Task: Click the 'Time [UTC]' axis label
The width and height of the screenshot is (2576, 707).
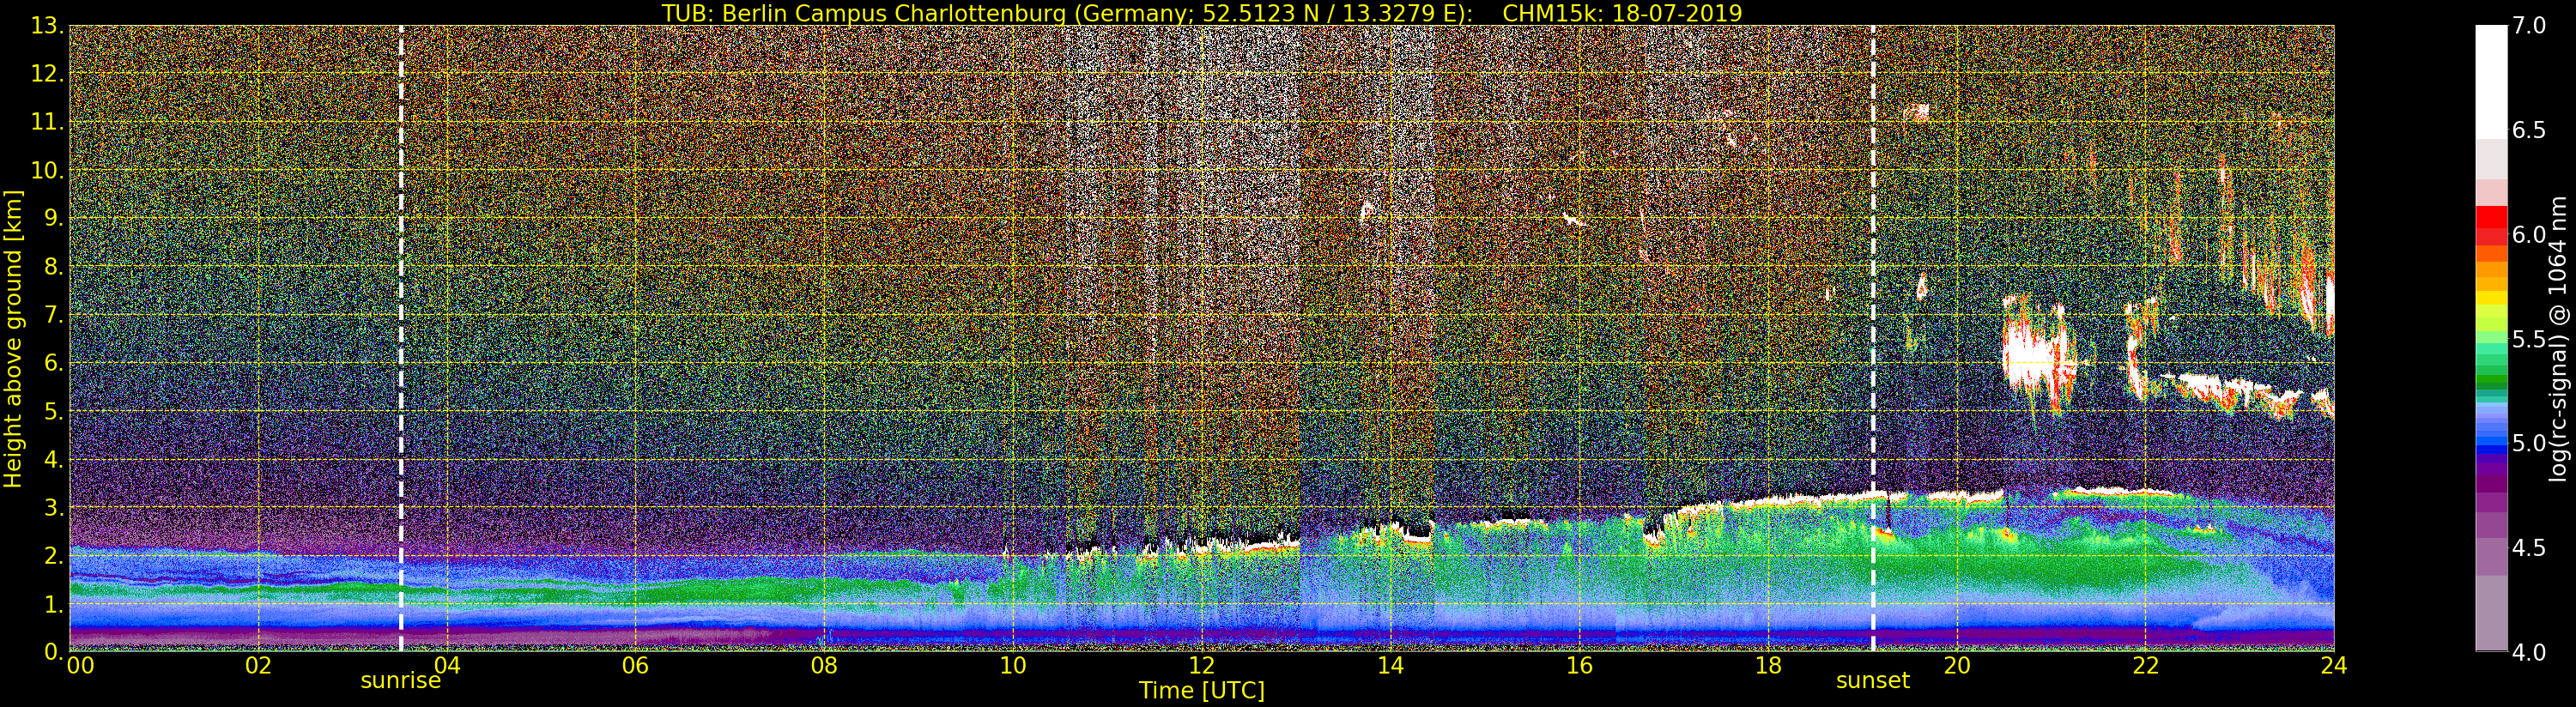Action: (x=1201, y=690)
